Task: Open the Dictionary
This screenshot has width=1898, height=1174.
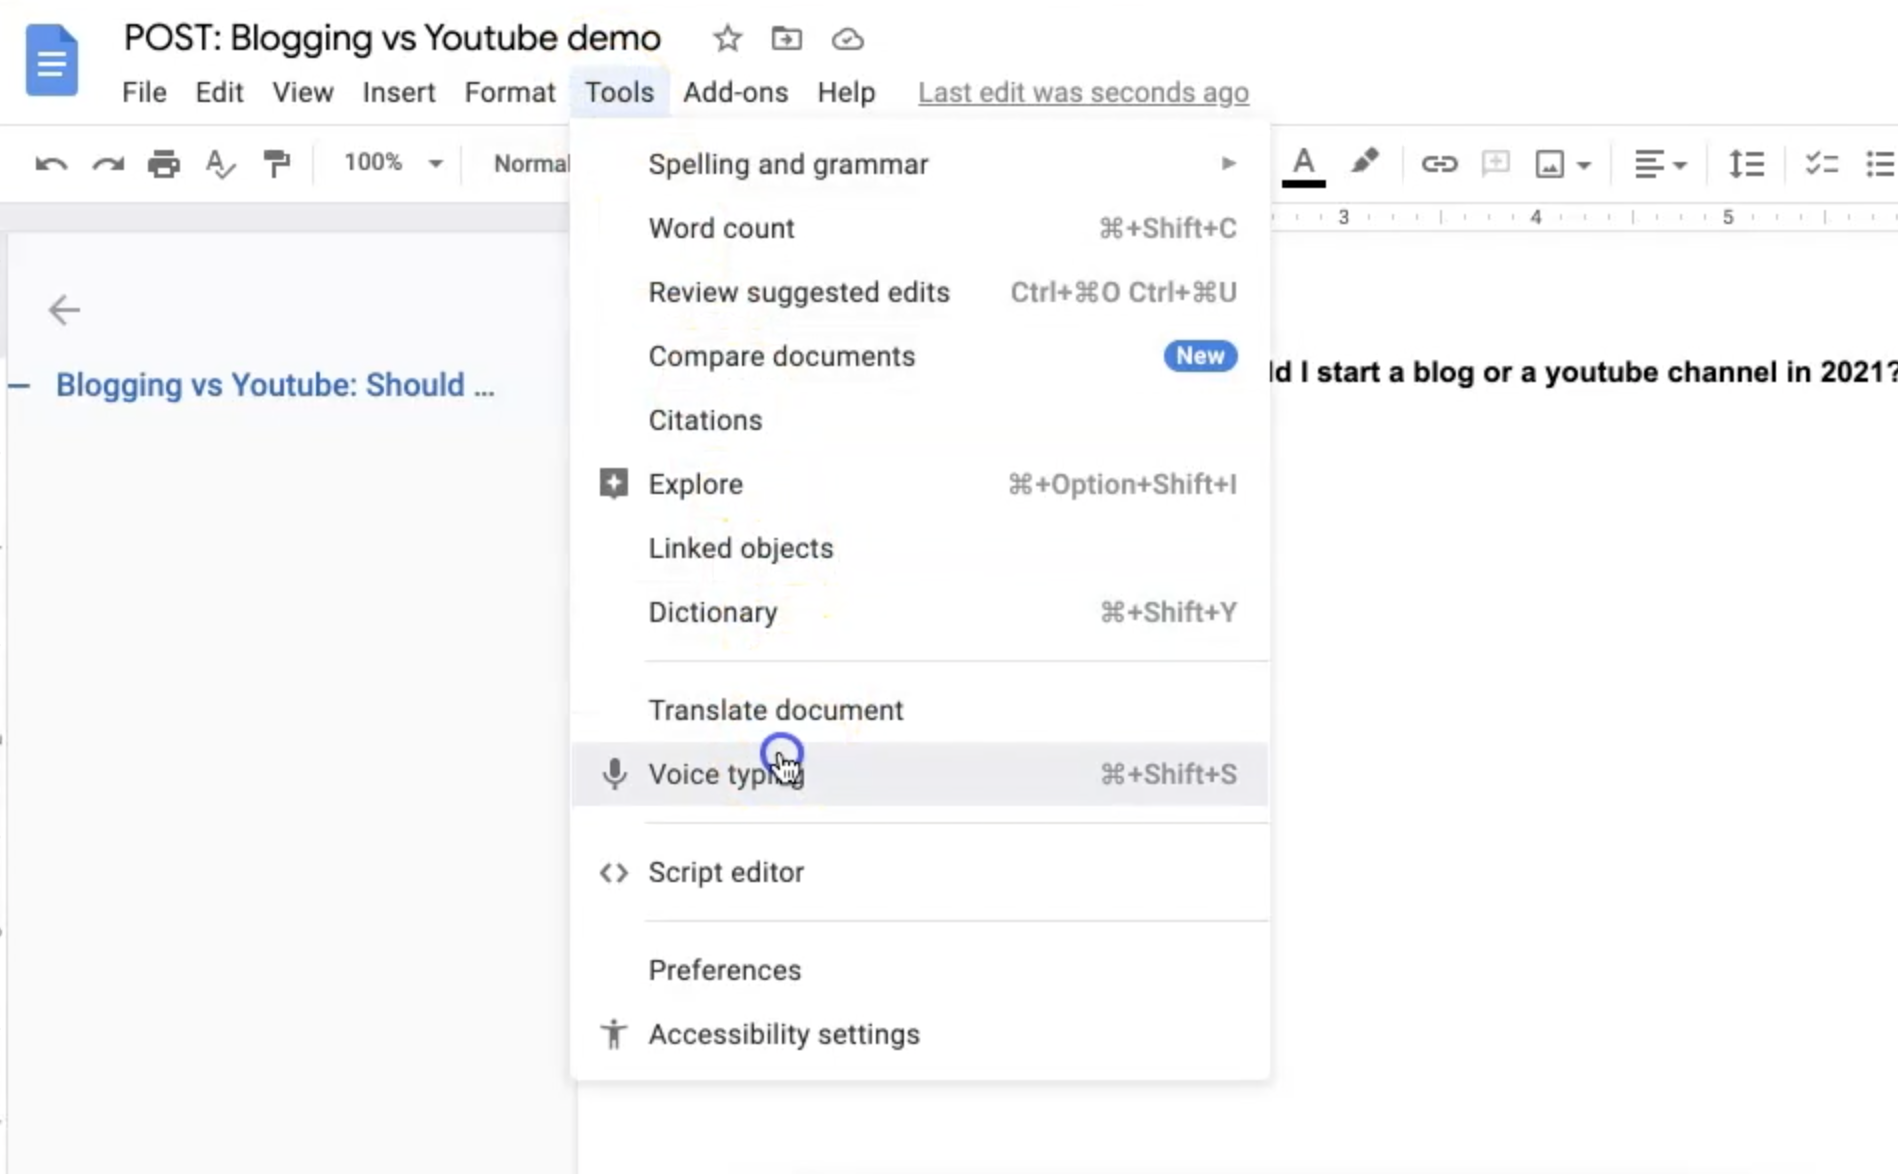Action: click(x=919, y=612)
